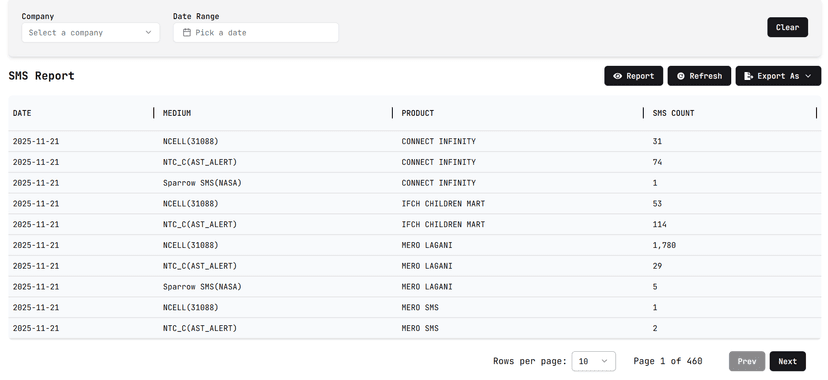Image resolution: width=828 pixels, height=380 pixels.
Task: Click SMS count 2 in last row
Action: [x=655, y=328]
